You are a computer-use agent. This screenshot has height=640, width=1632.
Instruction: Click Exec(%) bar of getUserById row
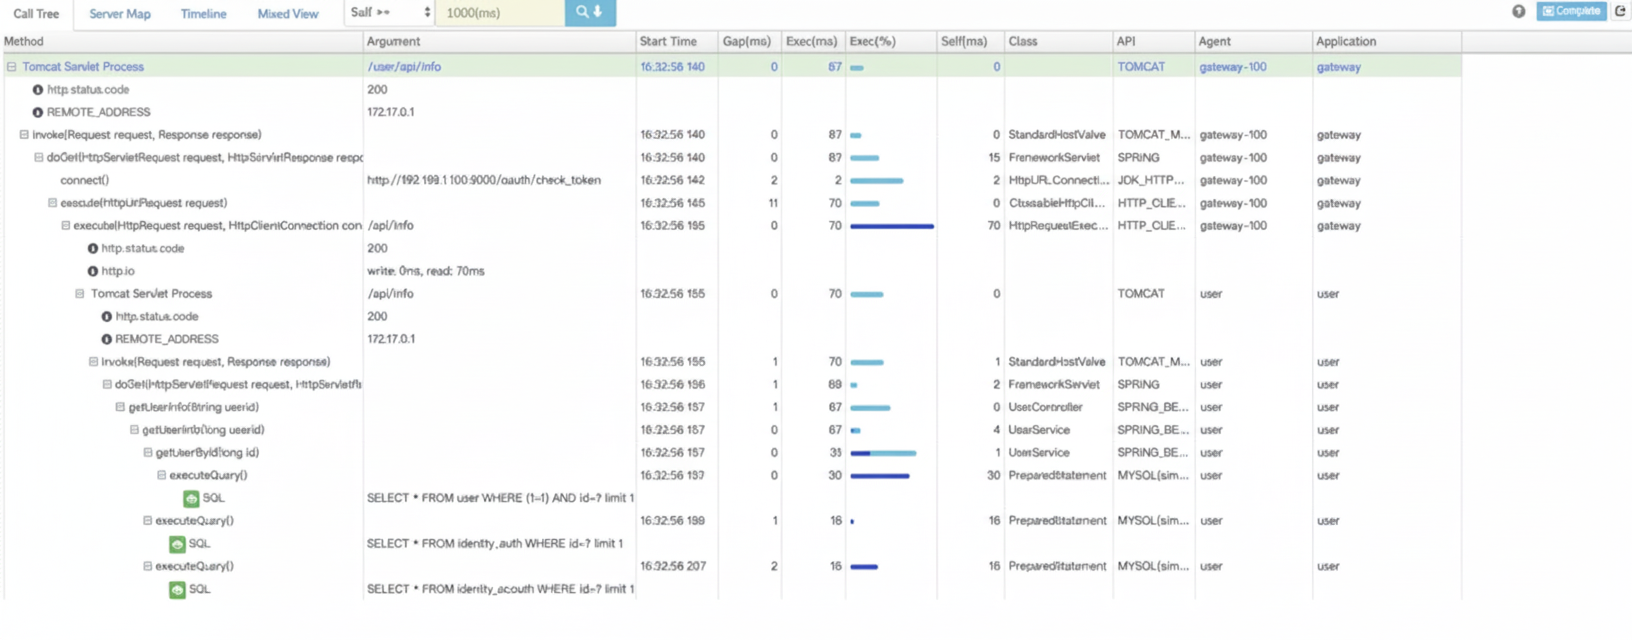(883, 453)
